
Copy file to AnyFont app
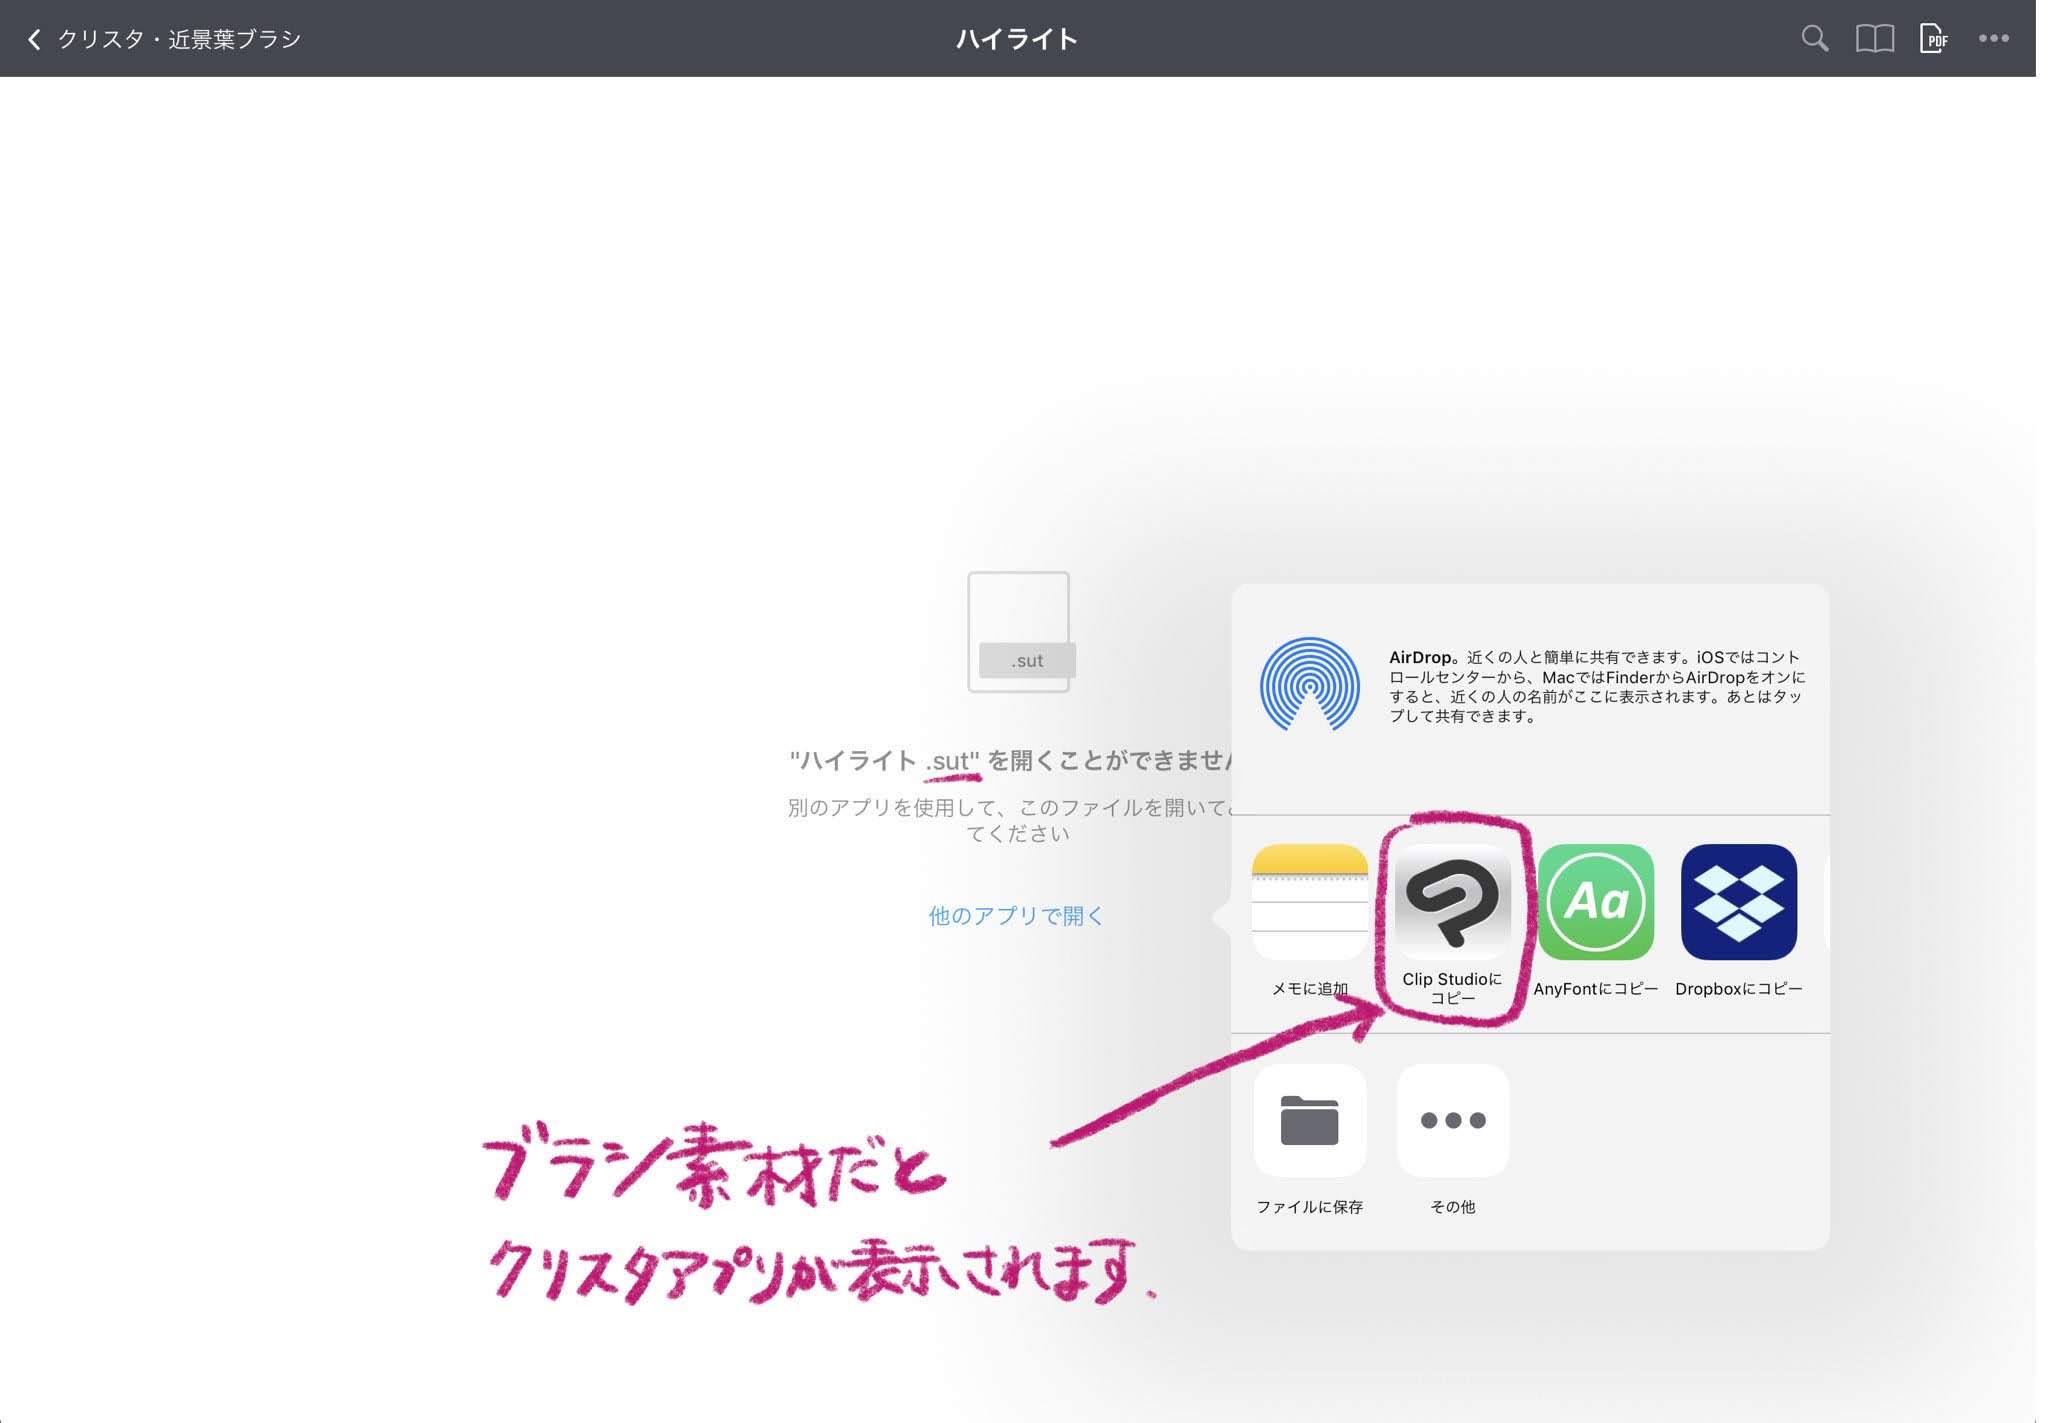[1595, 902]
